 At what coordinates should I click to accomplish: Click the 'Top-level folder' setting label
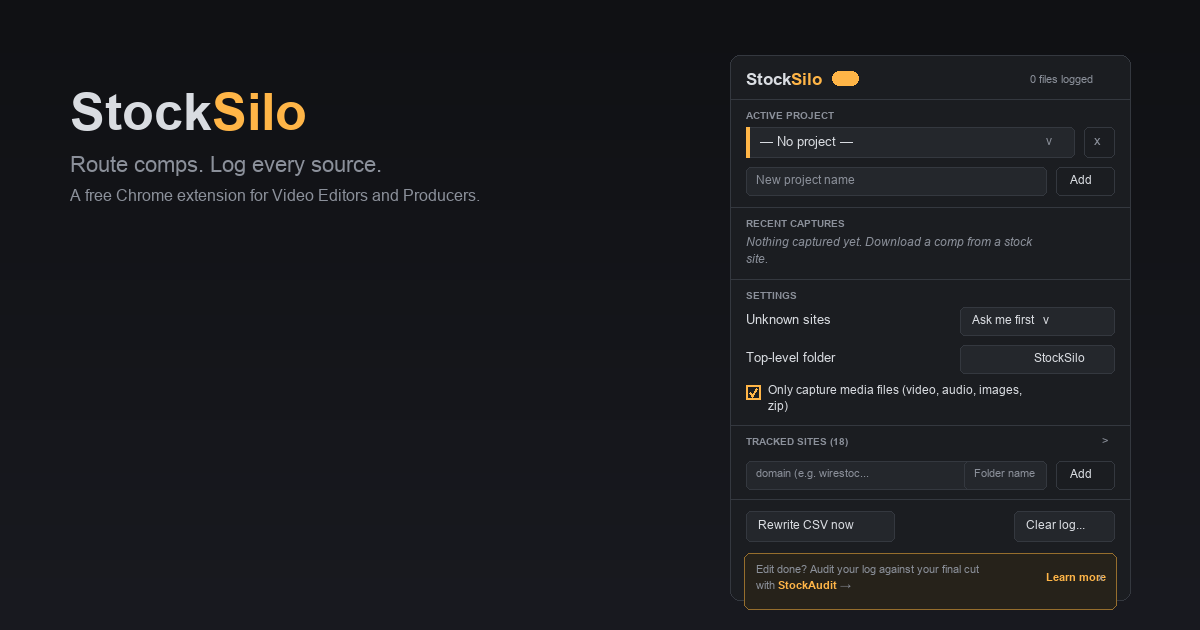click(x=791, y=358)
